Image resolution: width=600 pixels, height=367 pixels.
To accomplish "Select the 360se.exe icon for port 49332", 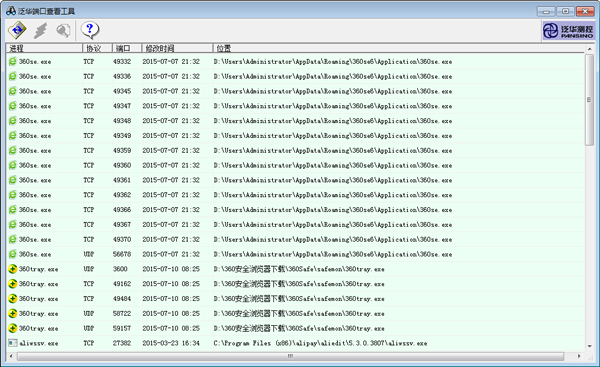I will pyautogui.click(x=13, y=61).
